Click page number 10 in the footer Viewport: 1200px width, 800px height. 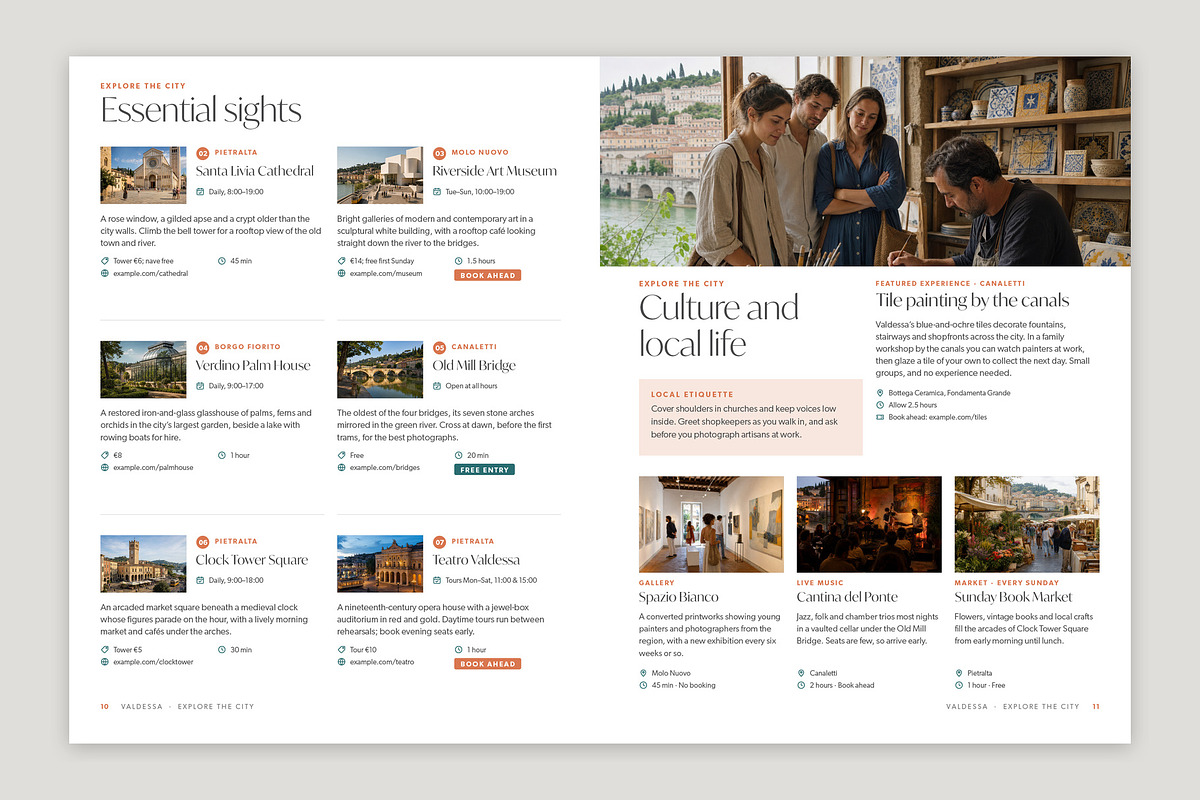pyautogui.click(x=104, y=707)
